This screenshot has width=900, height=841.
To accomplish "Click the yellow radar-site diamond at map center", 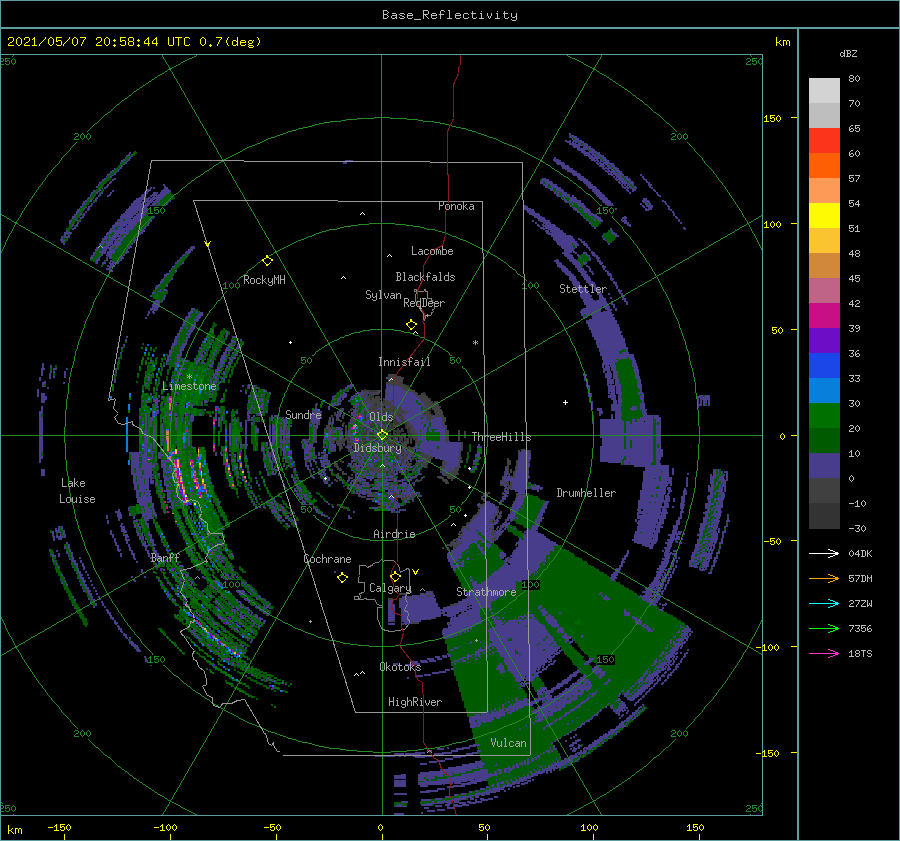I will click(382, 435).
